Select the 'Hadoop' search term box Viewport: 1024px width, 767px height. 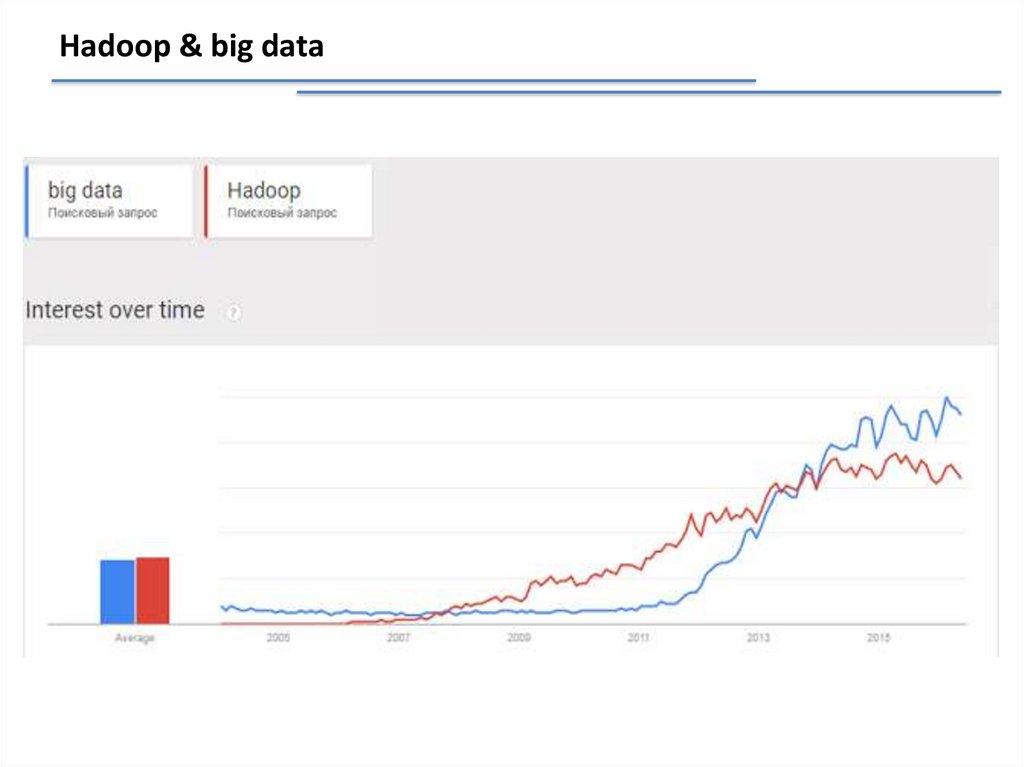click(289, 201)
